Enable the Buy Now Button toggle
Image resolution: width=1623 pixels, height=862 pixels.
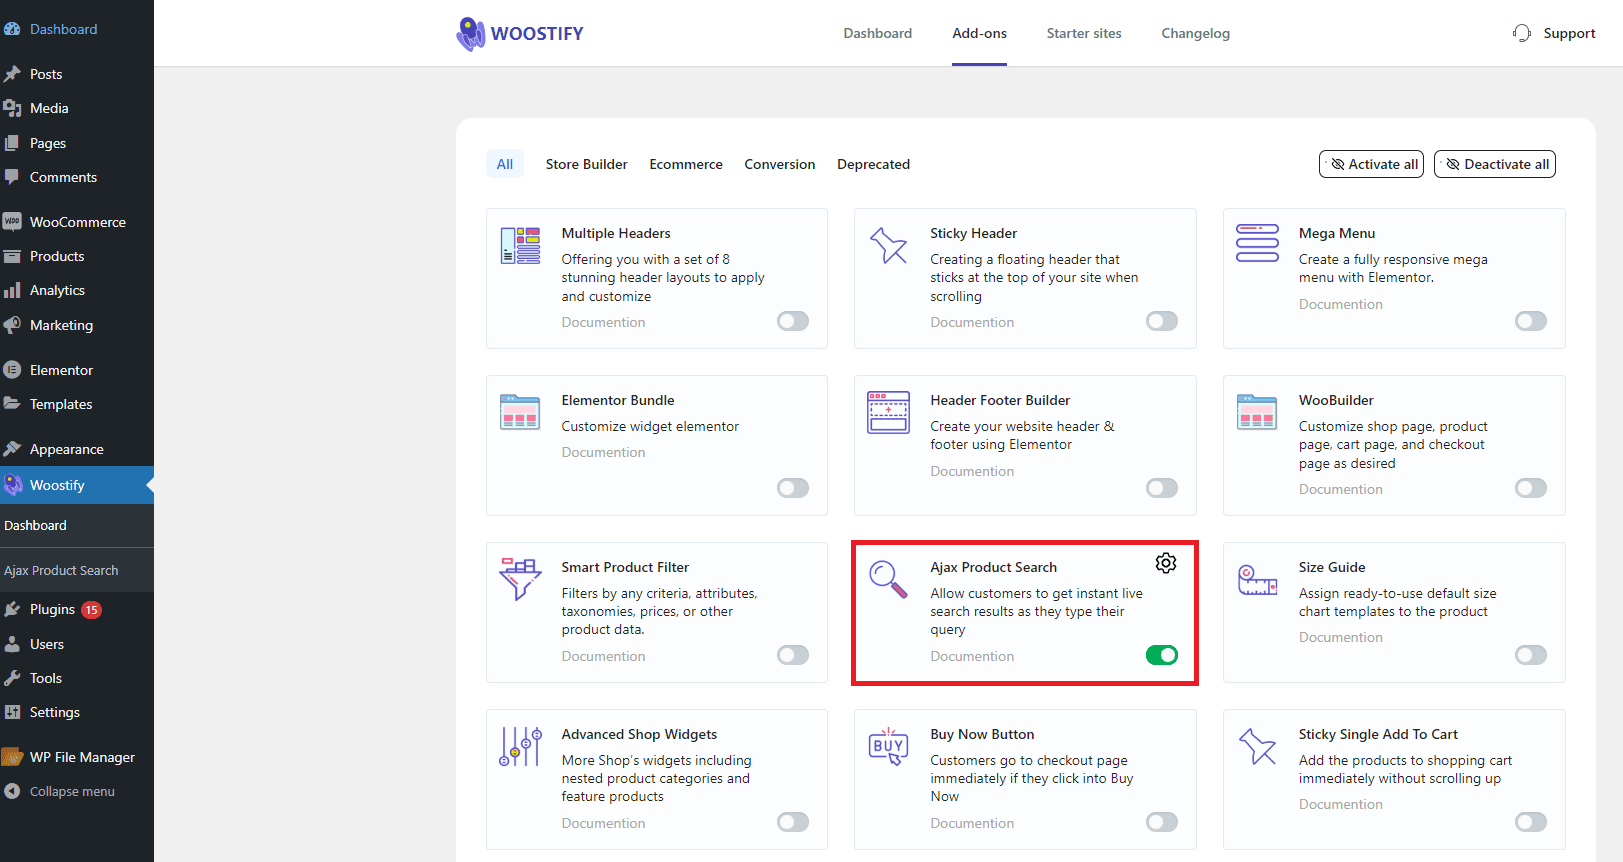(x=1162, y=822)
